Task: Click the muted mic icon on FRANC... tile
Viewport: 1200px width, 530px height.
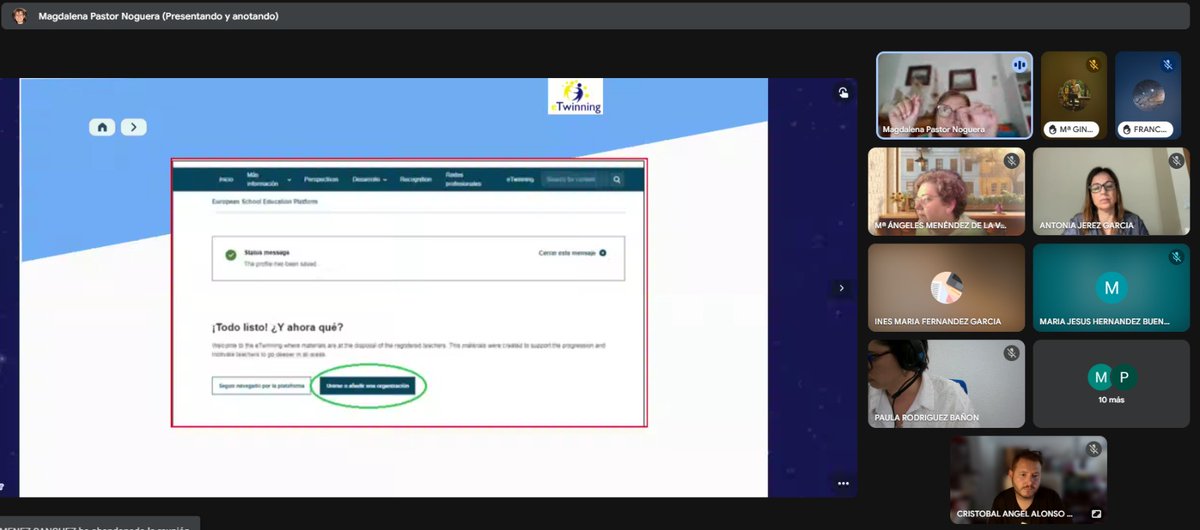Action: pos(1167,65)
